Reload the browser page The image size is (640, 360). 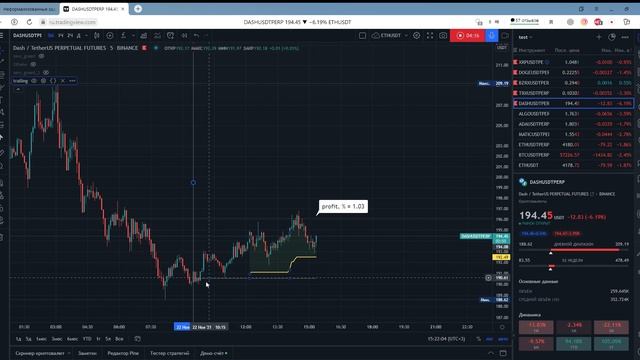tap(29, 22)
